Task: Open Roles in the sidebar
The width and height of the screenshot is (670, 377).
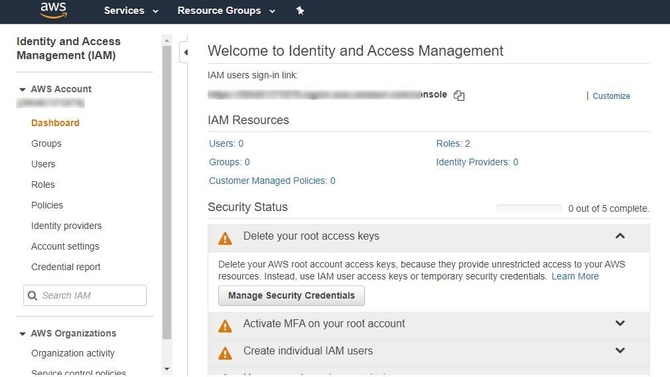Action: [43, 185]
